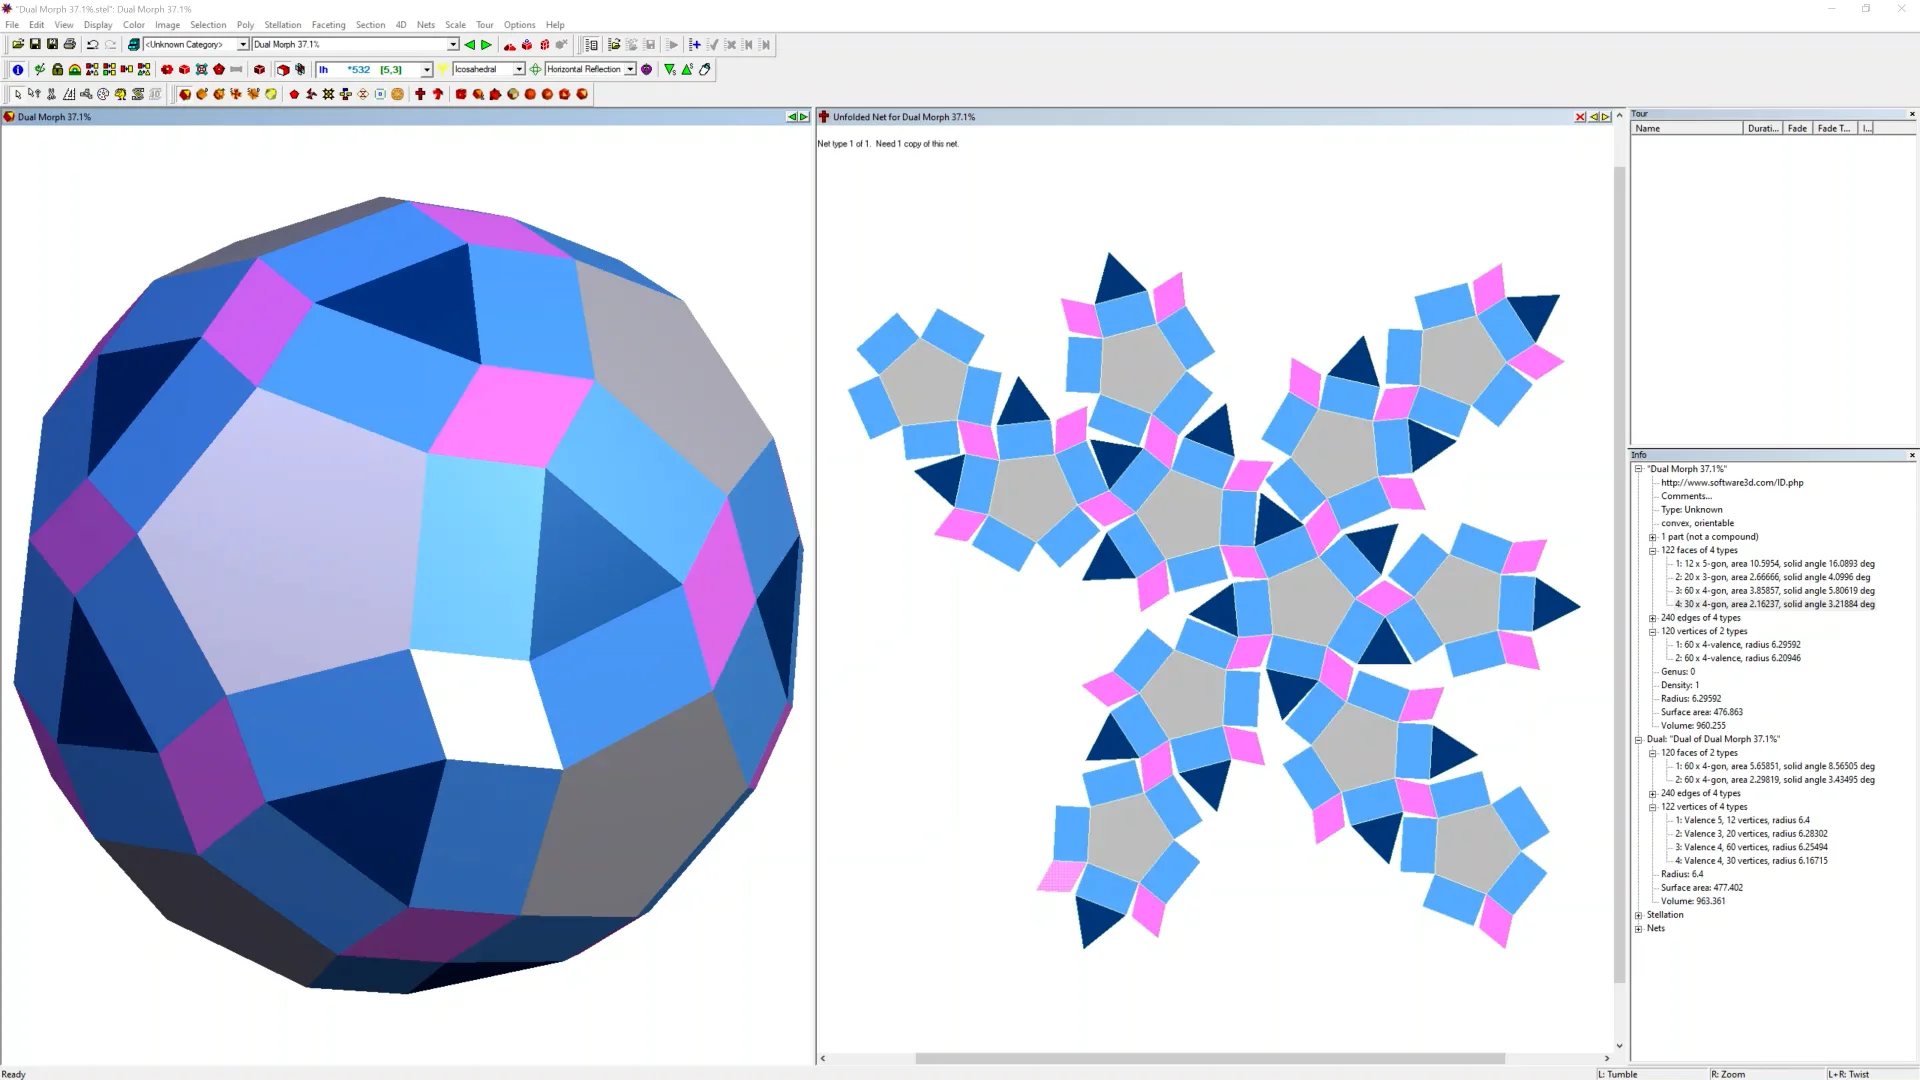Click the Undo arrow icon
Image resolution: width=1920 pixels, height=1080 pixels.
[x=92, y=45]
